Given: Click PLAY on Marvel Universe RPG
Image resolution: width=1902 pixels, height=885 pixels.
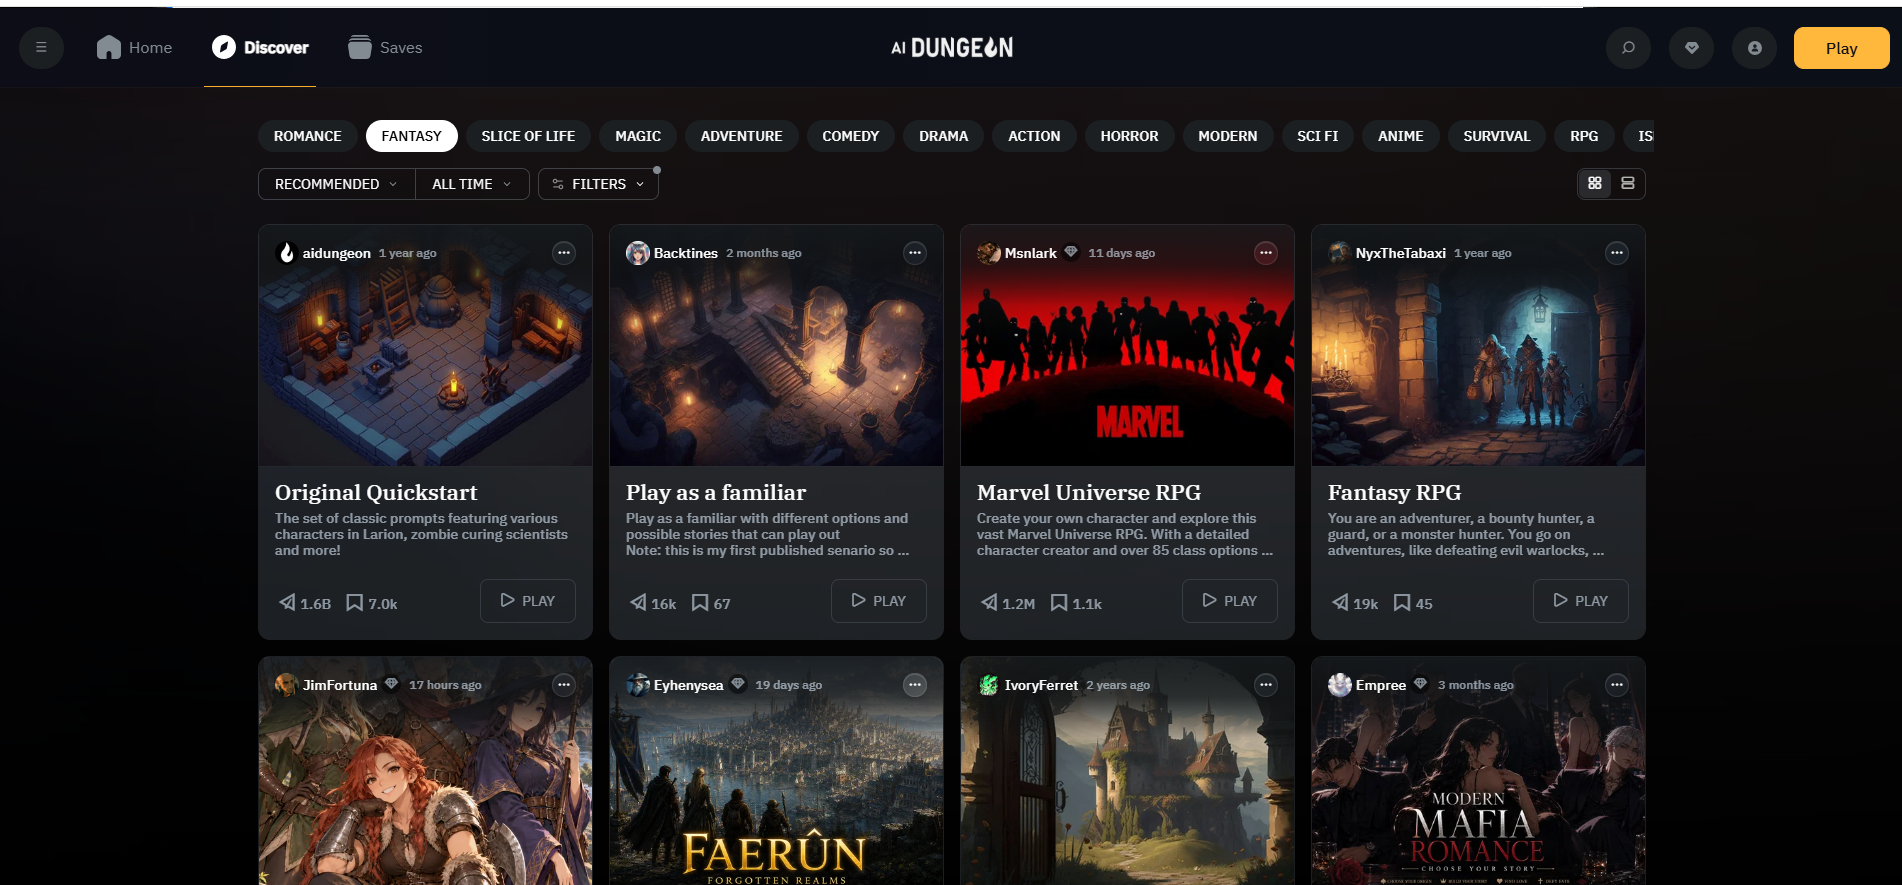Looking at the screenshot, I should (1229, 601).
